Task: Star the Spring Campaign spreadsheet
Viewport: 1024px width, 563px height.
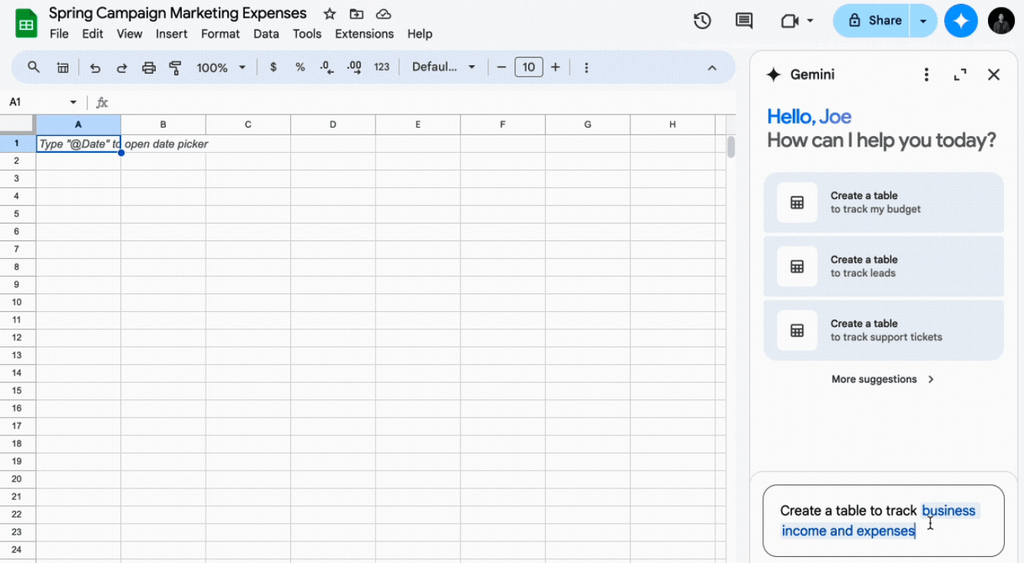Action: [330, 14]
